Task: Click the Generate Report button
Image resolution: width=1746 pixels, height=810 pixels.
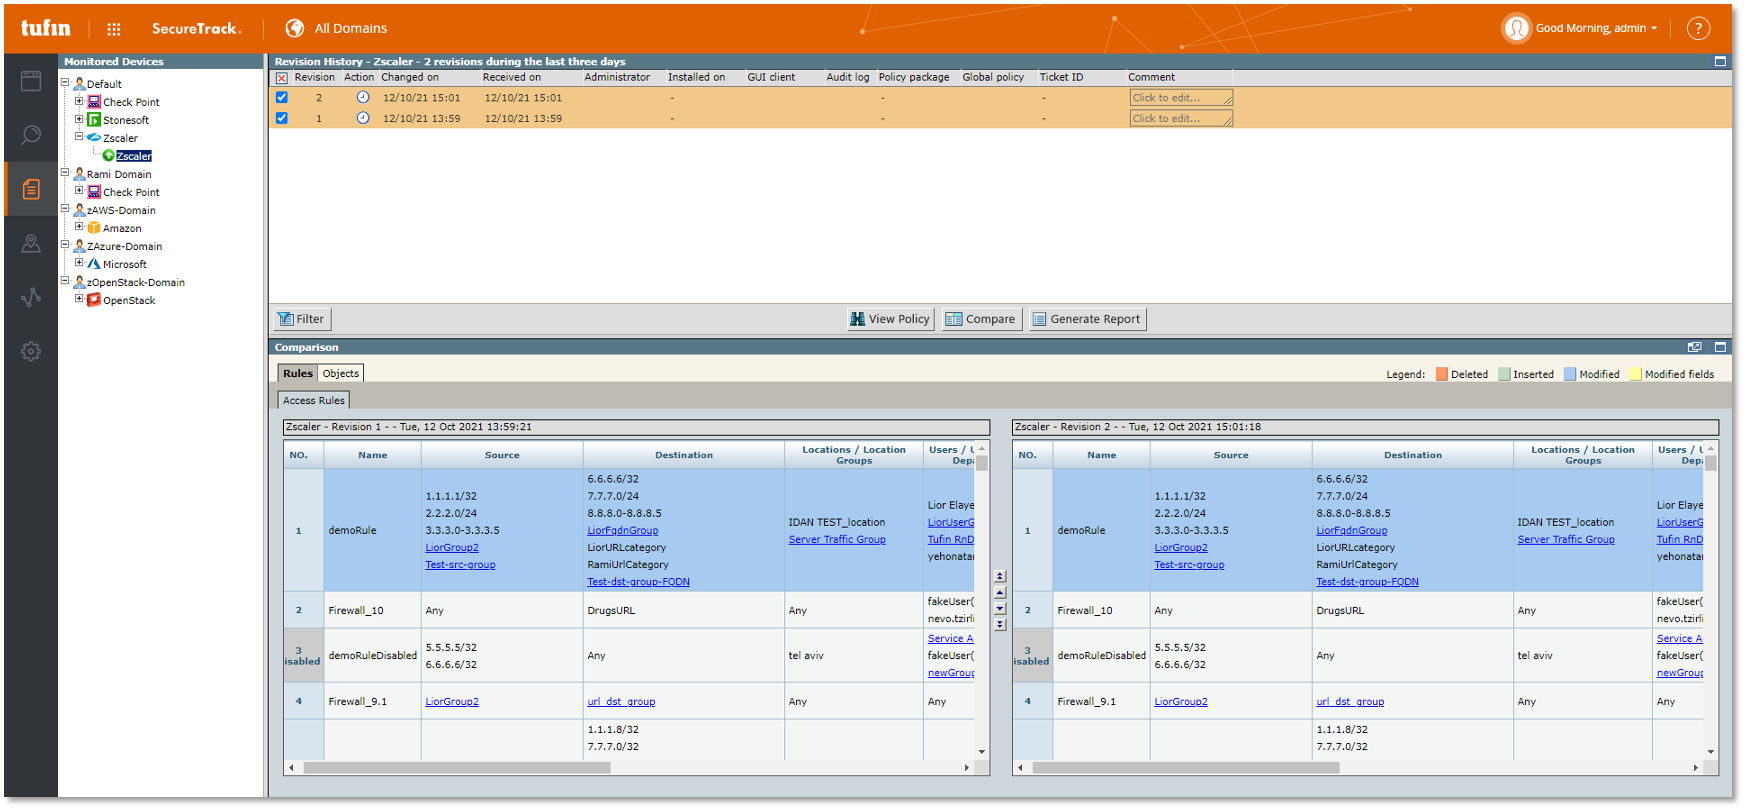Action: pos(1087,319)
